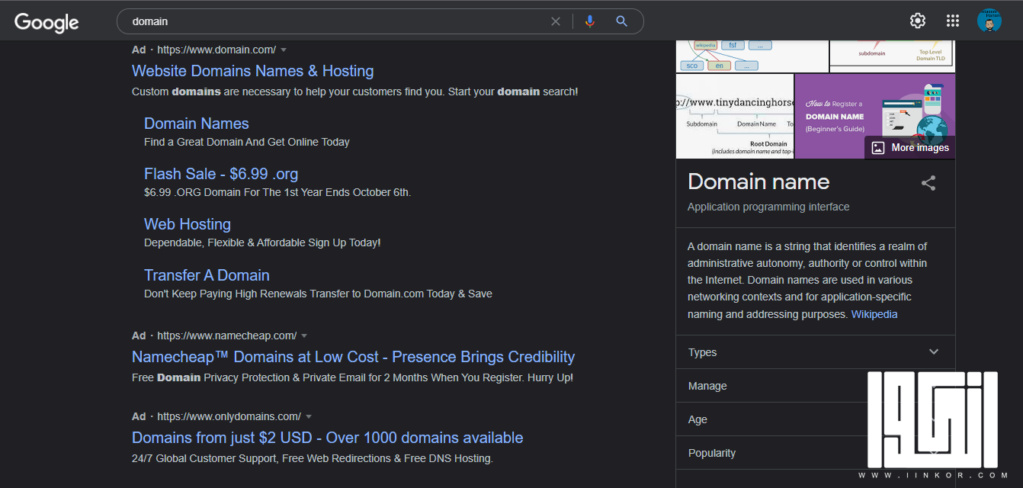Open the Register a Domain Name guide thumbnail
This screenshot has width=1023, height=488.
point(875,116)
